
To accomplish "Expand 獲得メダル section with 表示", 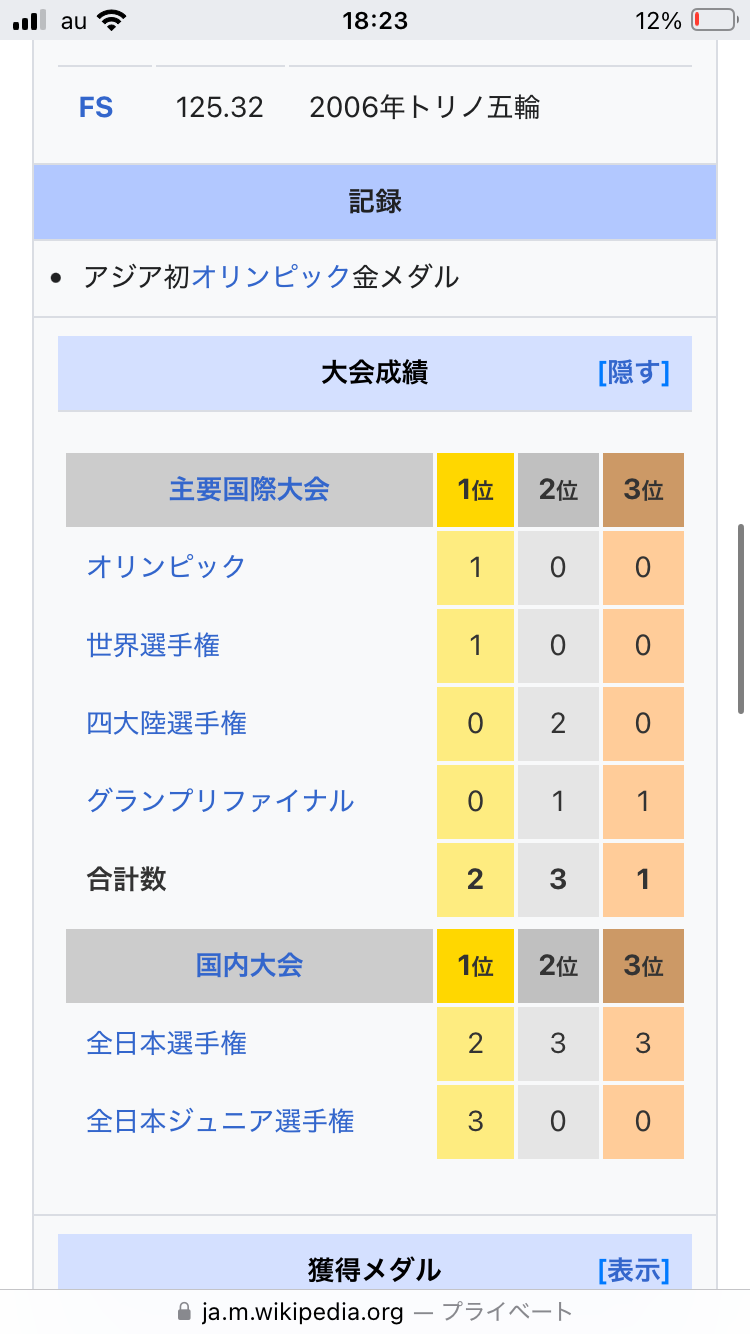I will [x=633, y=1270].
